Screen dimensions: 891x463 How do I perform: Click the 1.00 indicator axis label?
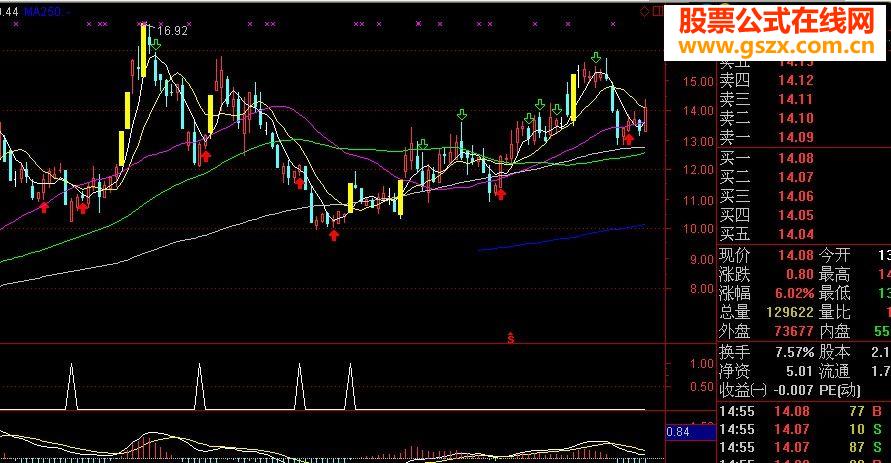(702, 364)
